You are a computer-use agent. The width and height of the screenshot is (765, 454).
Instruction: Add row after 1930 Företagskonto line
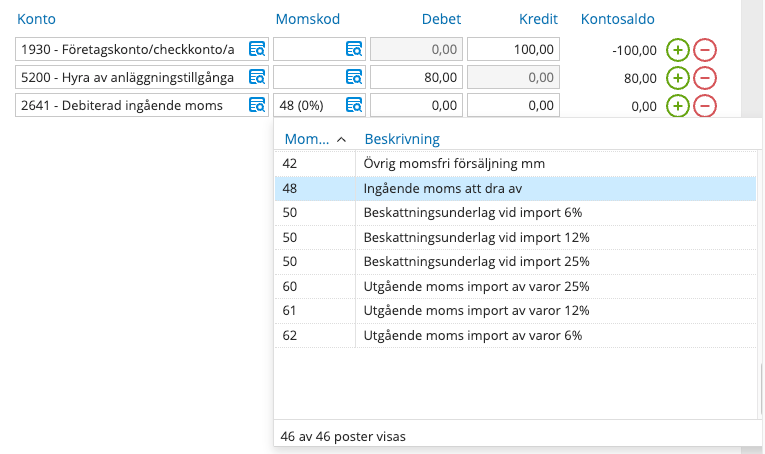(x=677, y=50)
